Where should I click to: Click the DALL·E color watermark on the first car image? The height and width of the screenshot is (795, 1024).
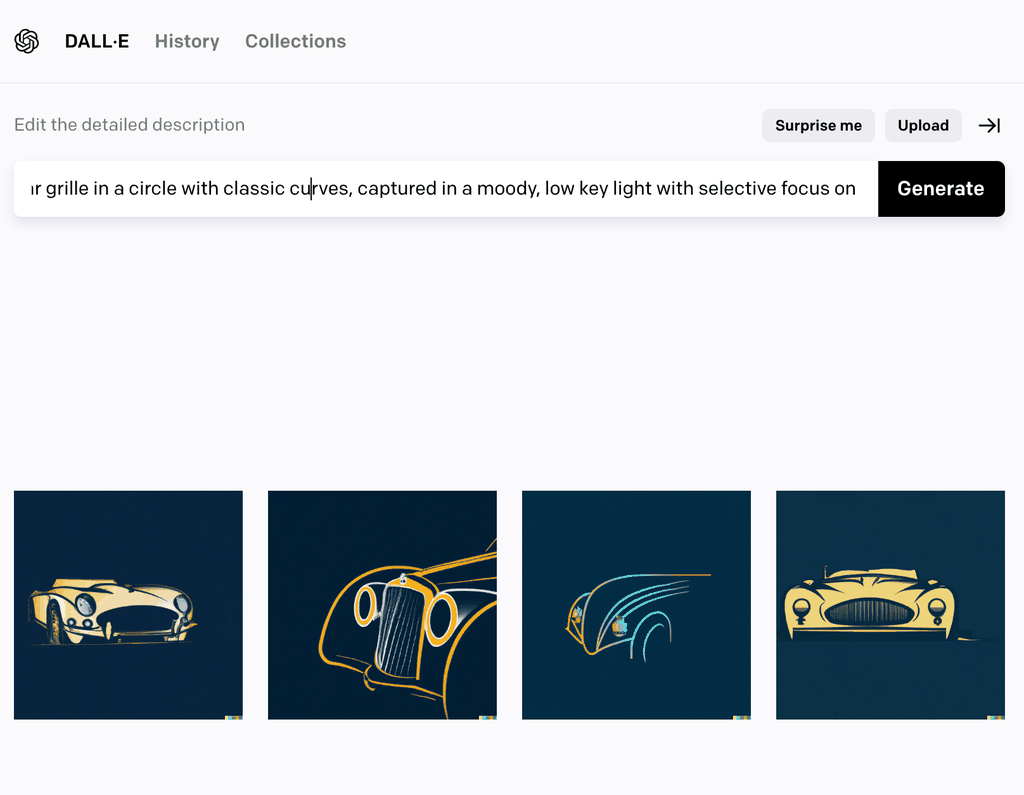[234, 715]
